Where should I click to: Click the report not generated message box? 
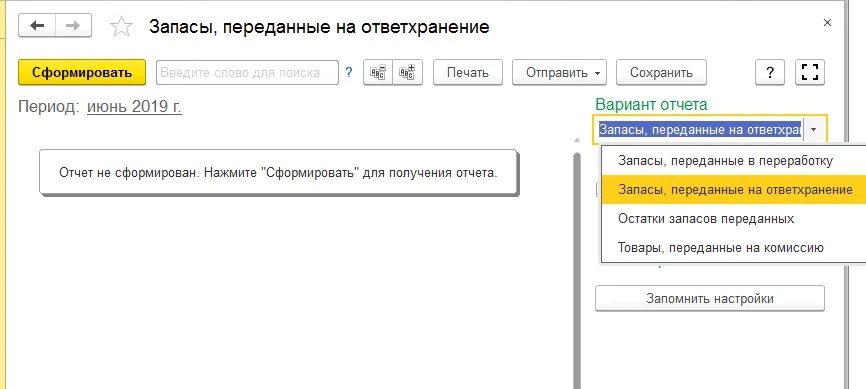pyautogui.click(x=279, y=172)
